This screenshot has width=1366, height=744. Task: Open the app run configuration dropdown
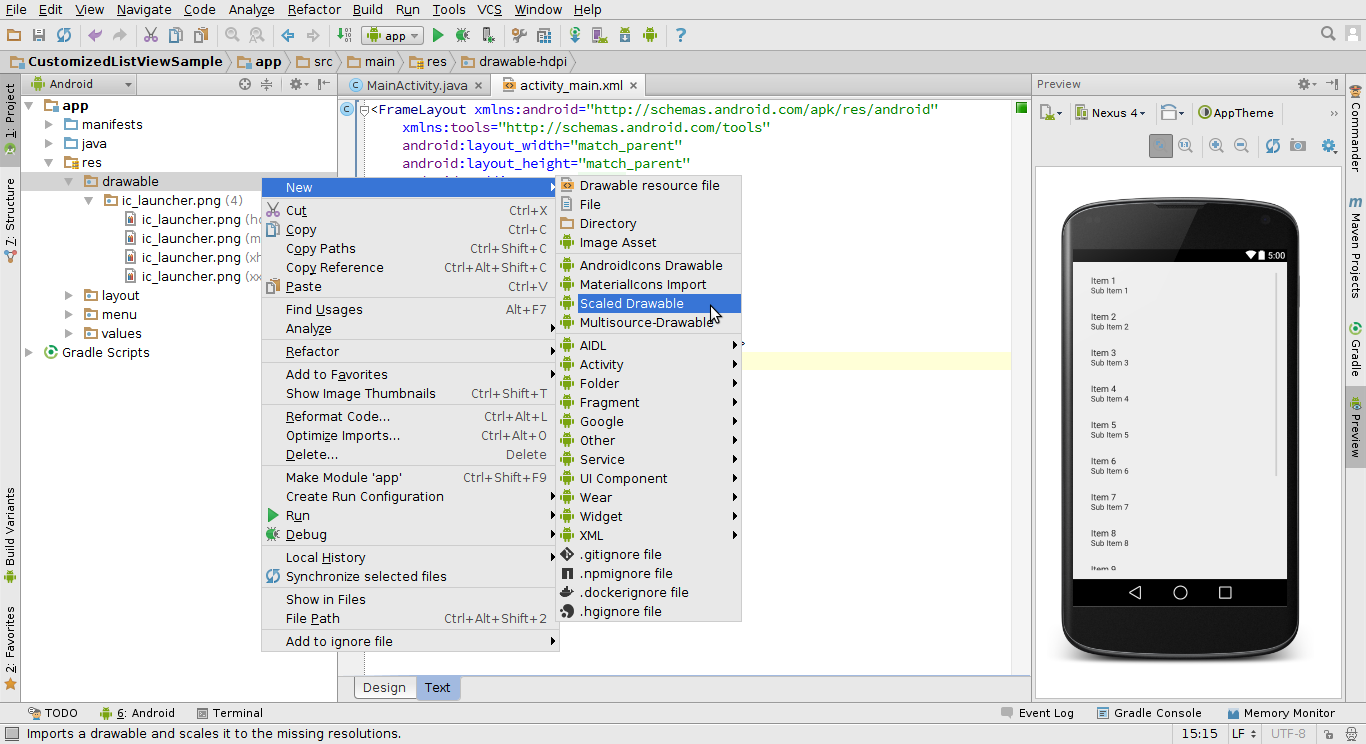pos(394,35)
